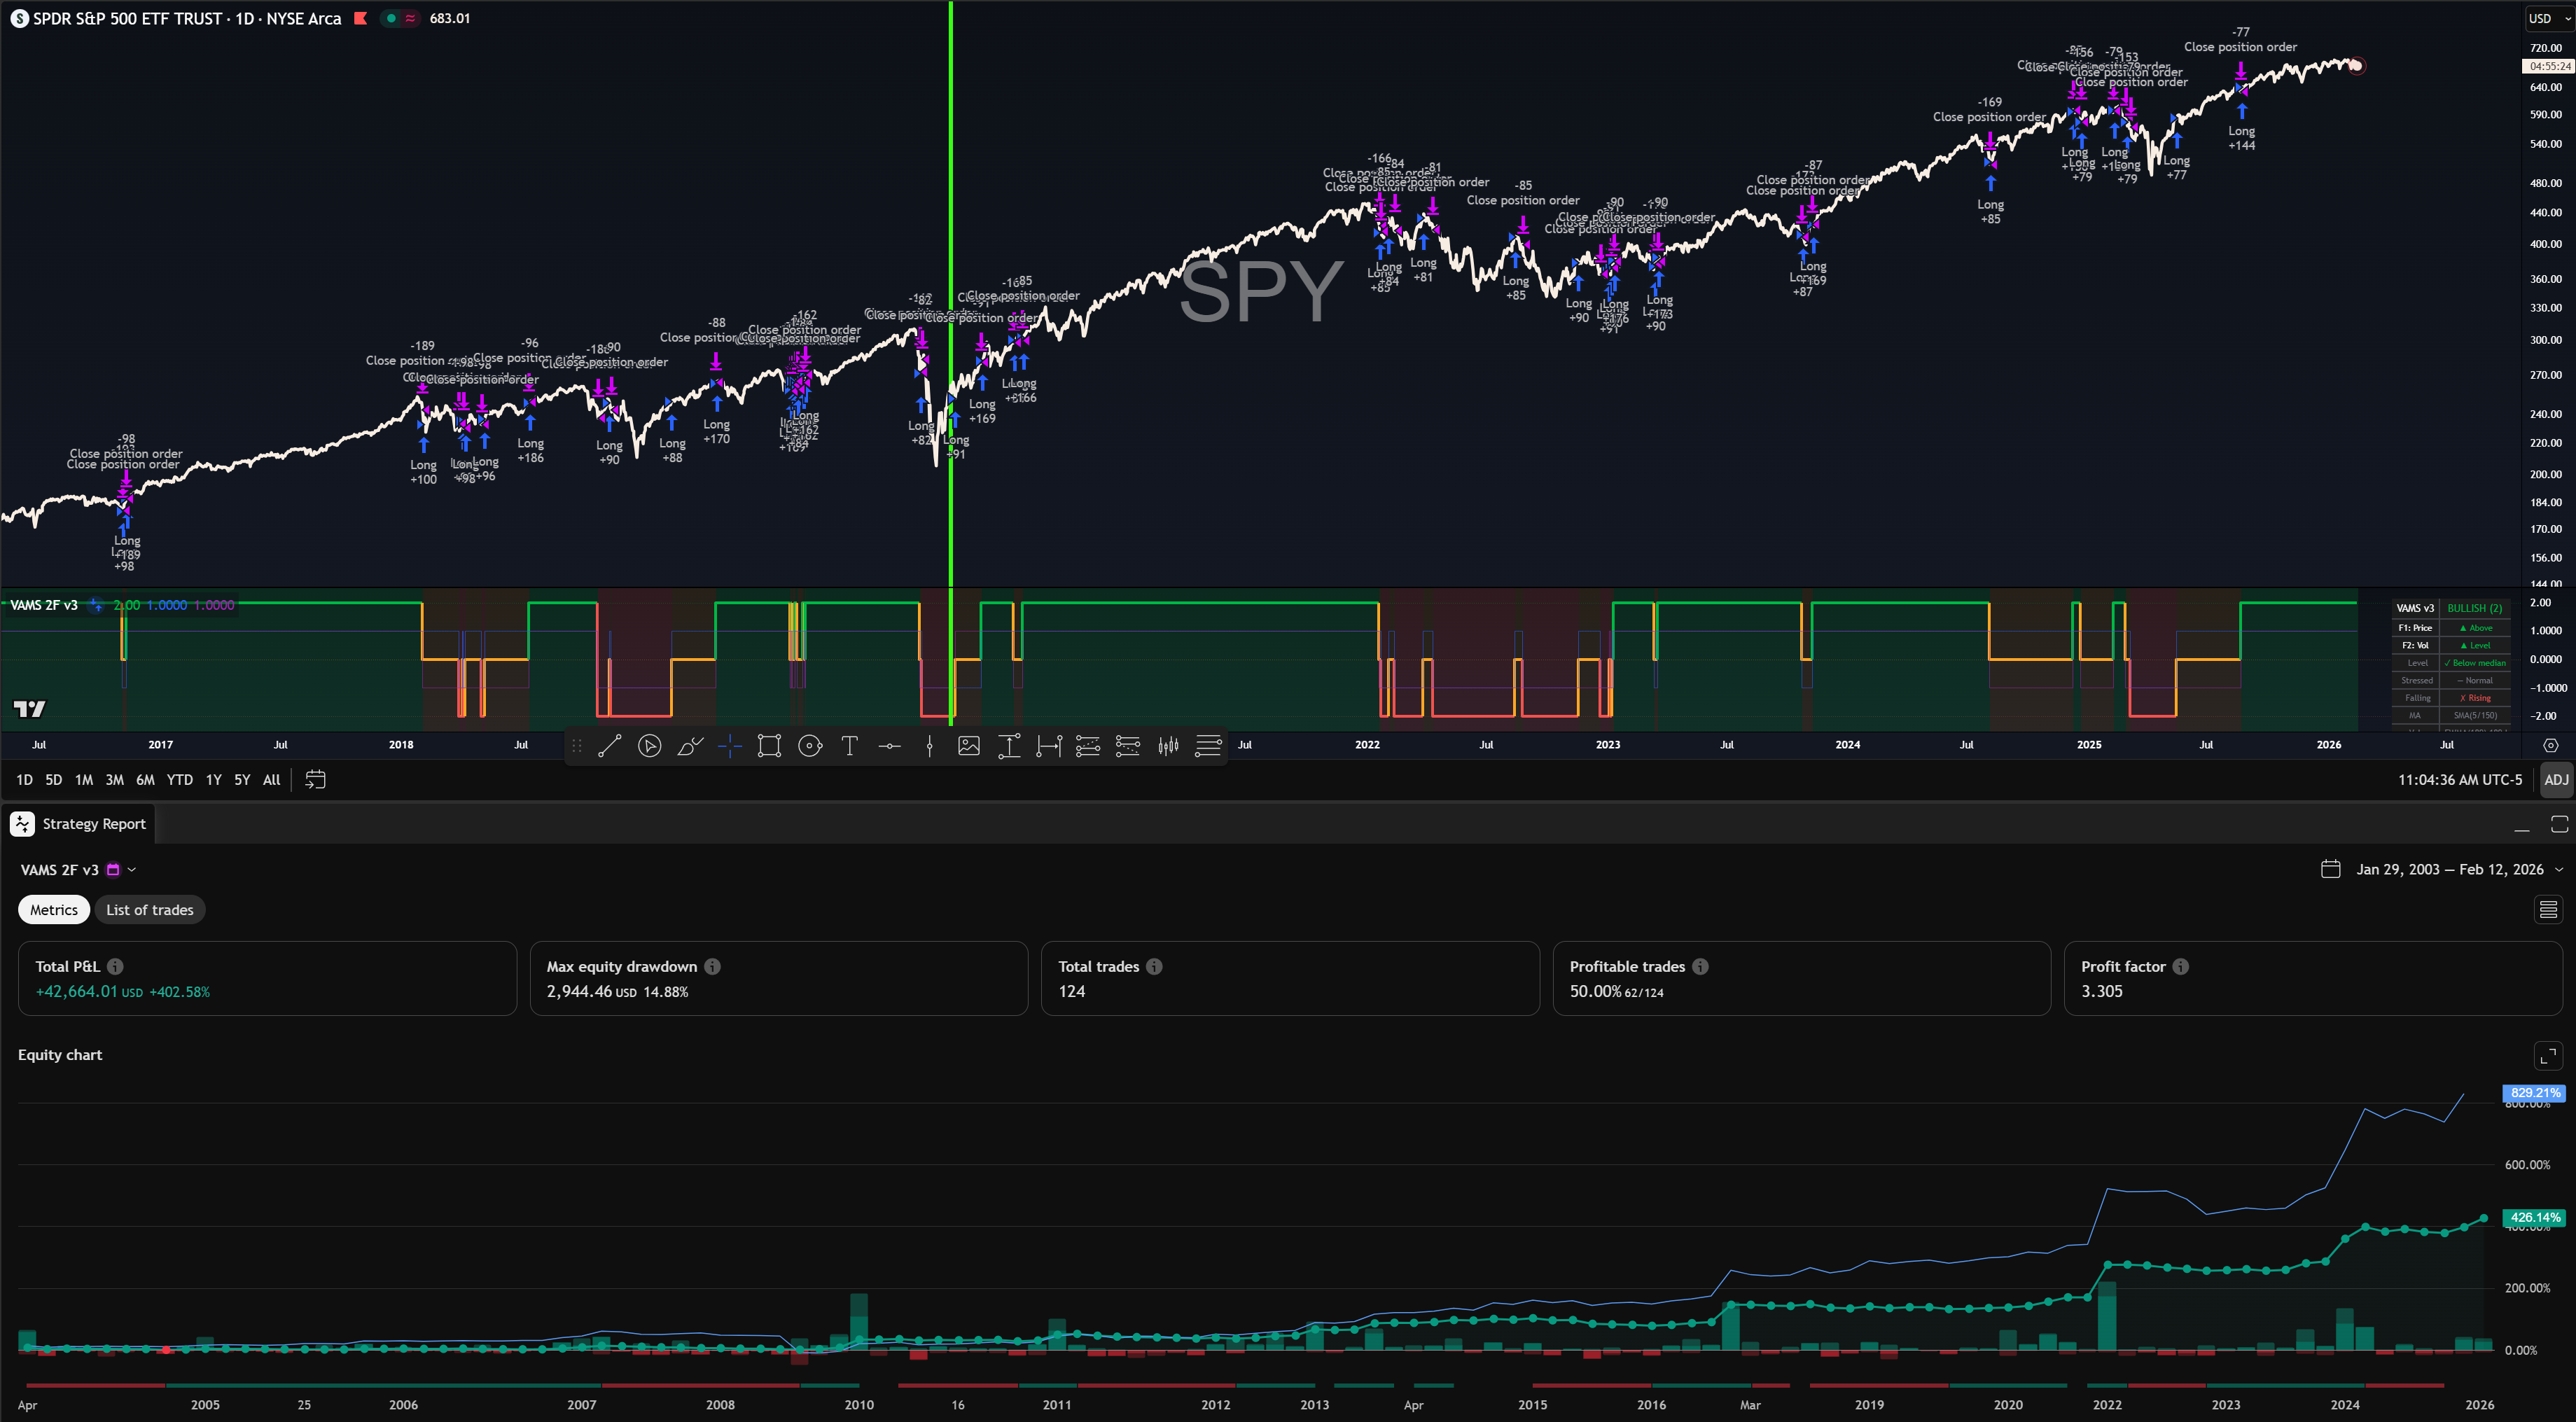Select the price range measure tool
Viewport: 2576px width, 1422px height.
click(1009, 746)
